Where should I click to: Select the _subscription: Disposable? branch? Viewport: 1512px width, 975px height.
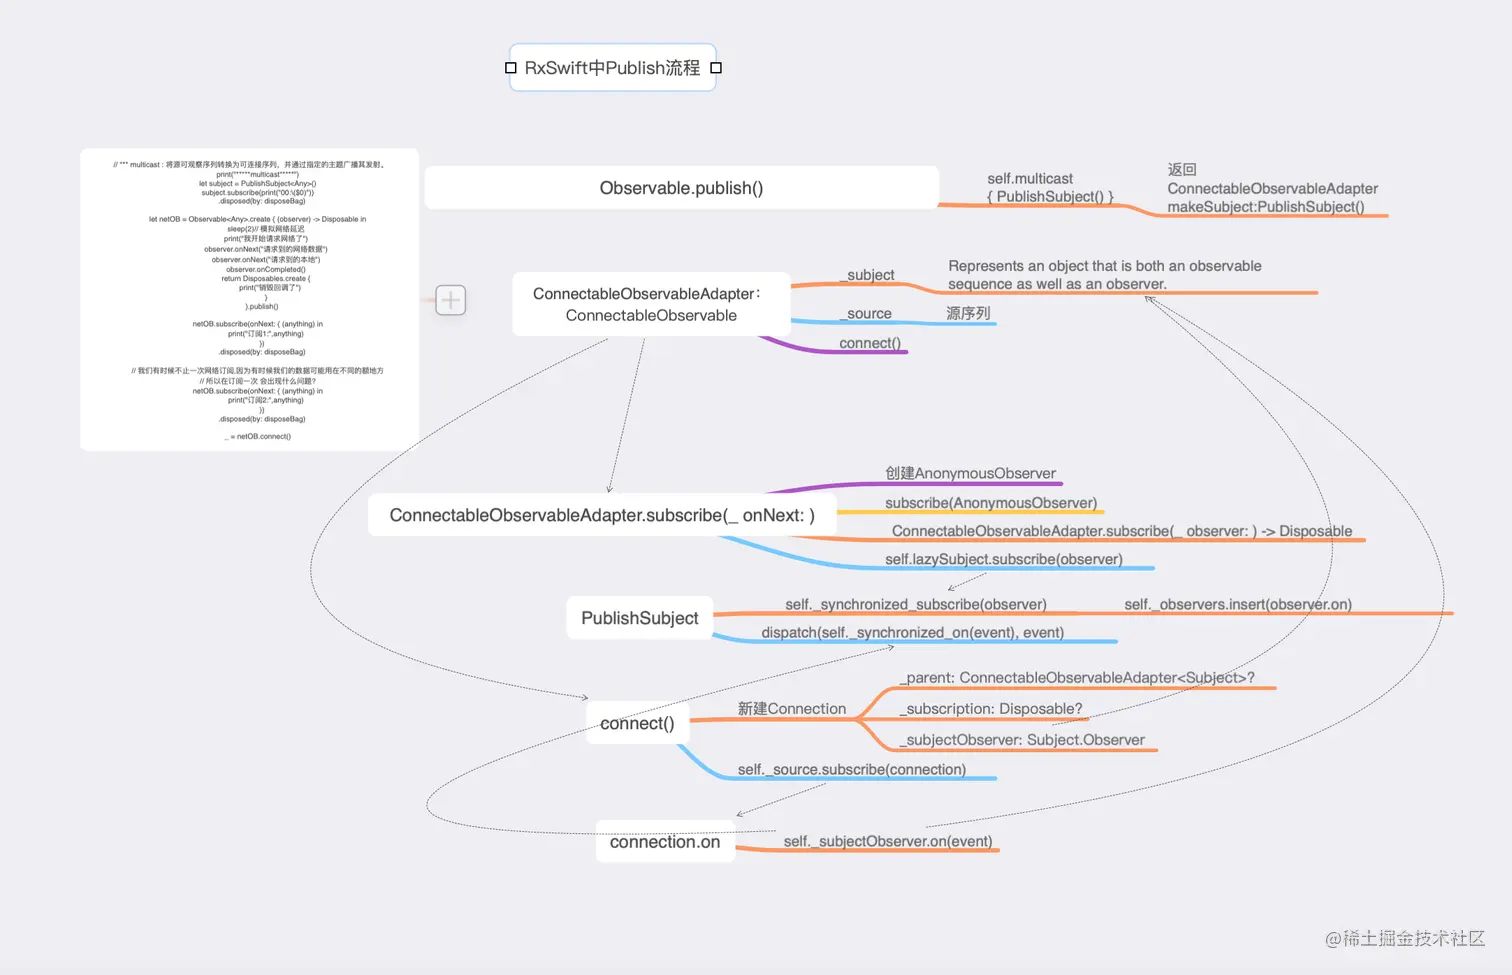coord(991,709)
